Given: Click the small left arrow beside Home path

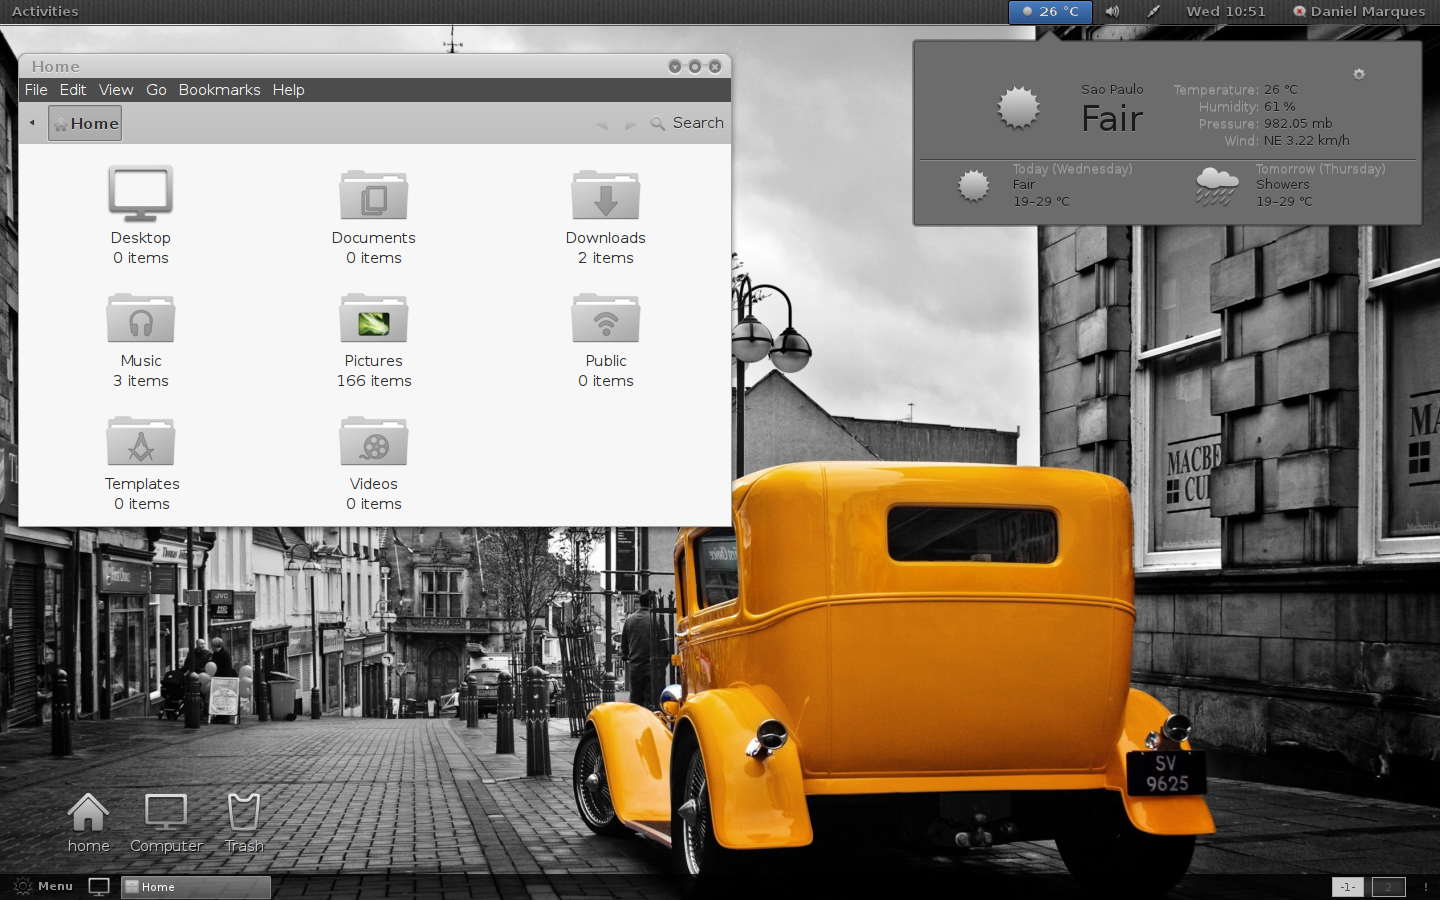Looking at the screenshot, I should point(32,123).
